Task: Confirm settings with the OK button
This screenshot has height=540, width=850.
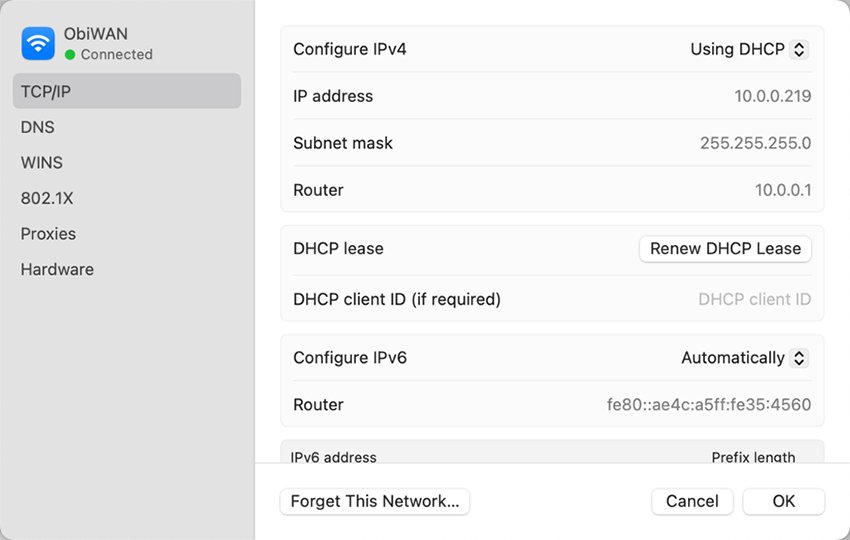Action: tap(783, 501)
